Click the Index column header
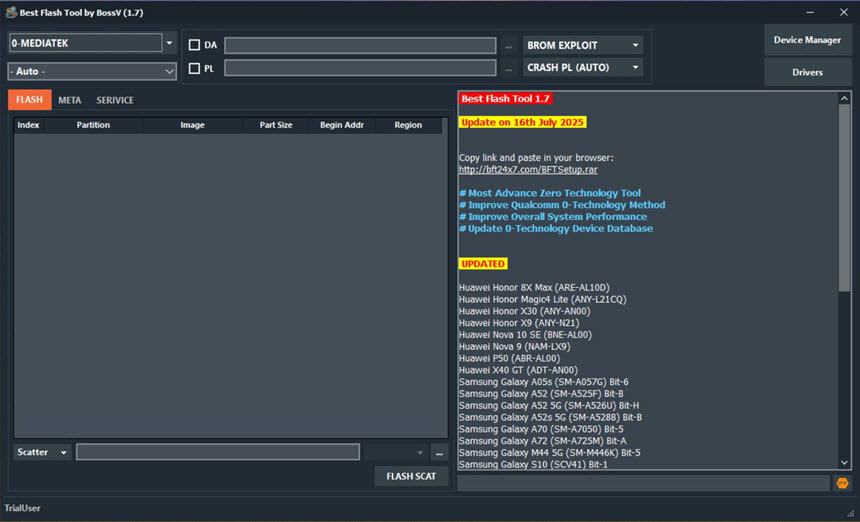The width and height of the screenshot is (860, 522). (x=29, y=125)
